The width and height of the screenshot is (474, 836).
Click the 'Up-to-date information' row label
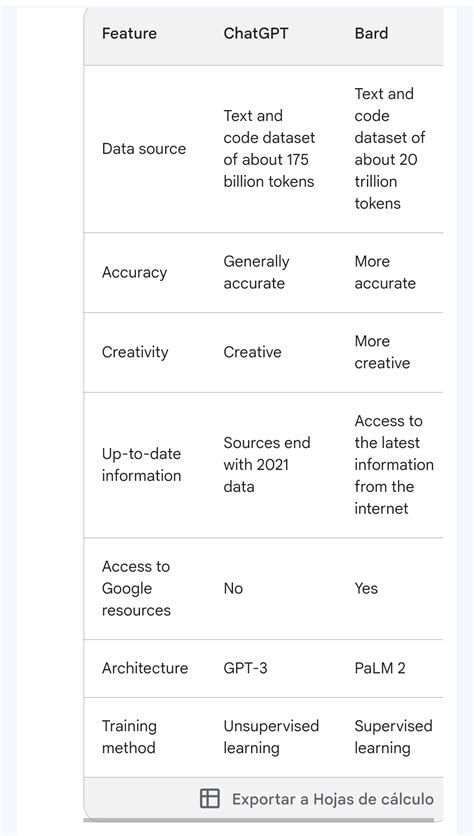click(x=141, y=465)
